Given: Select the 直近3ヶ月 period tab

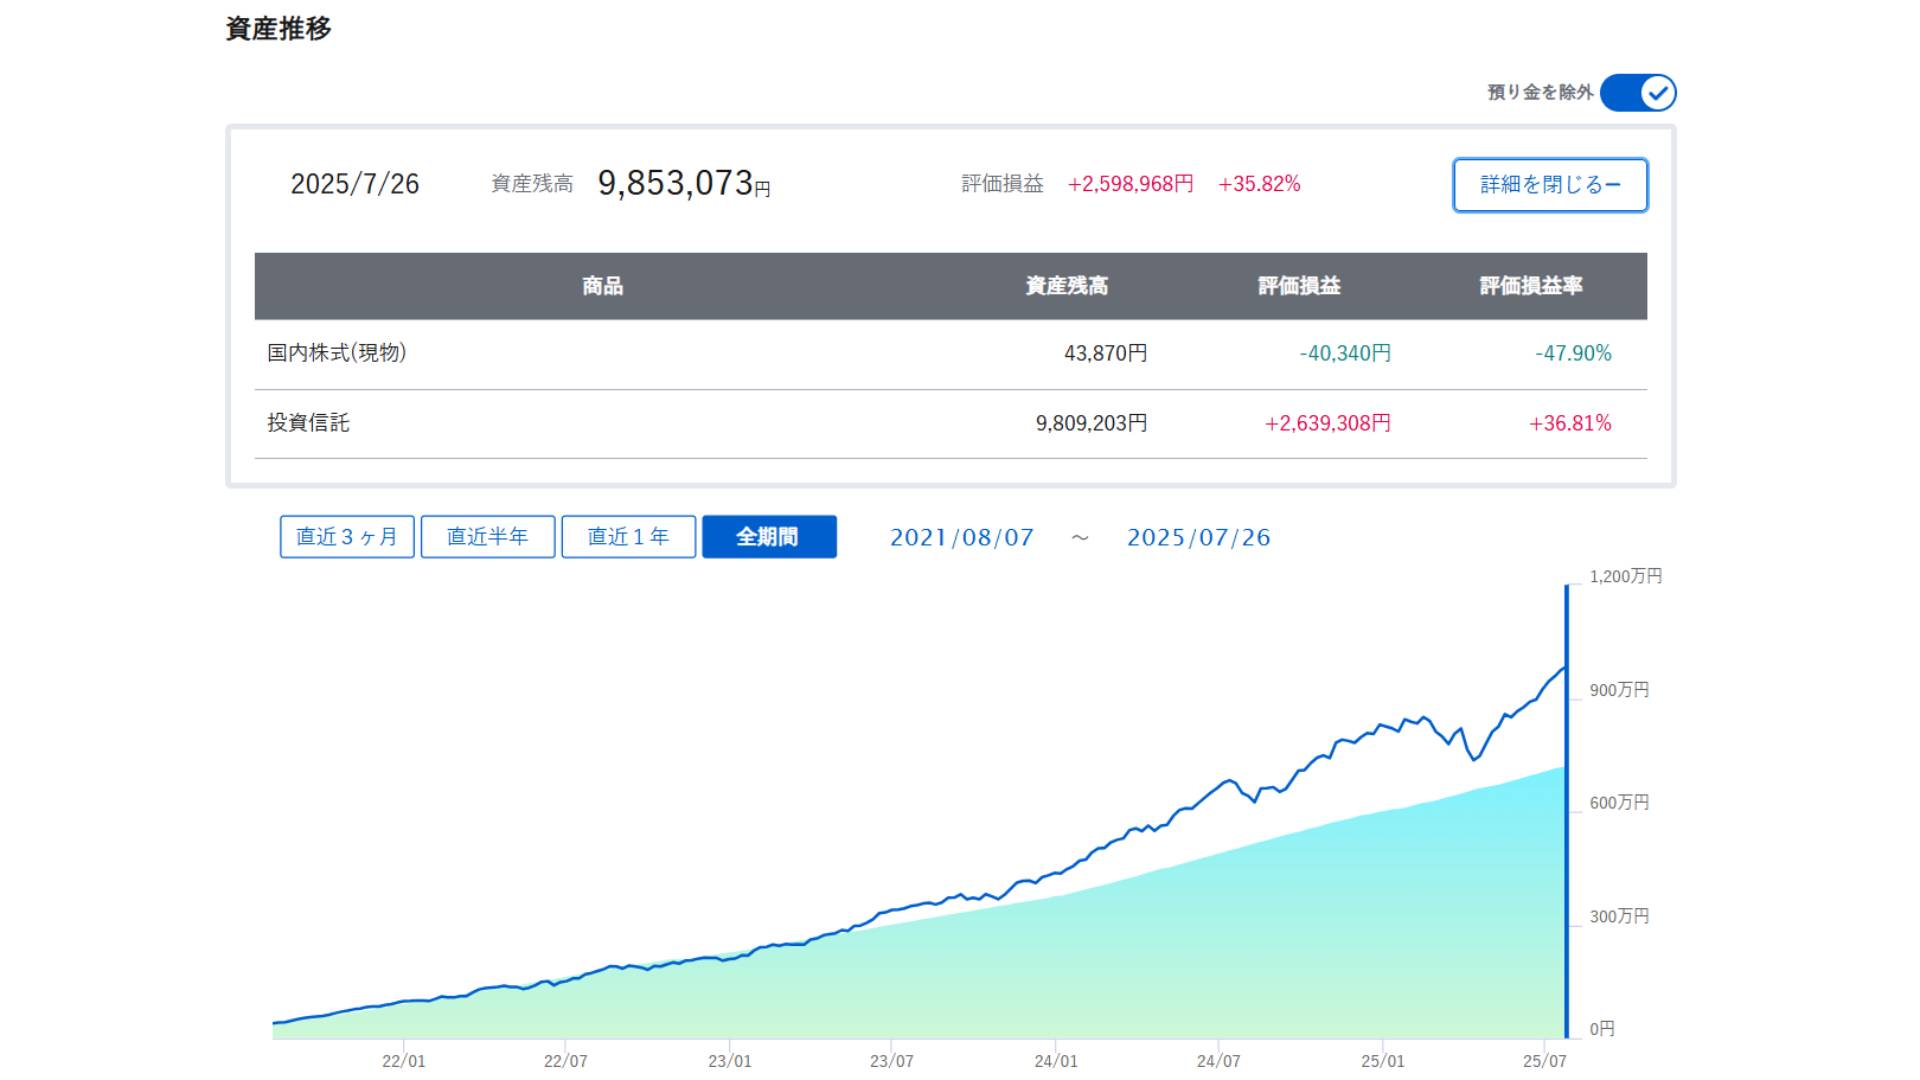Looking at the screenshot, I should tap(347, 537).
